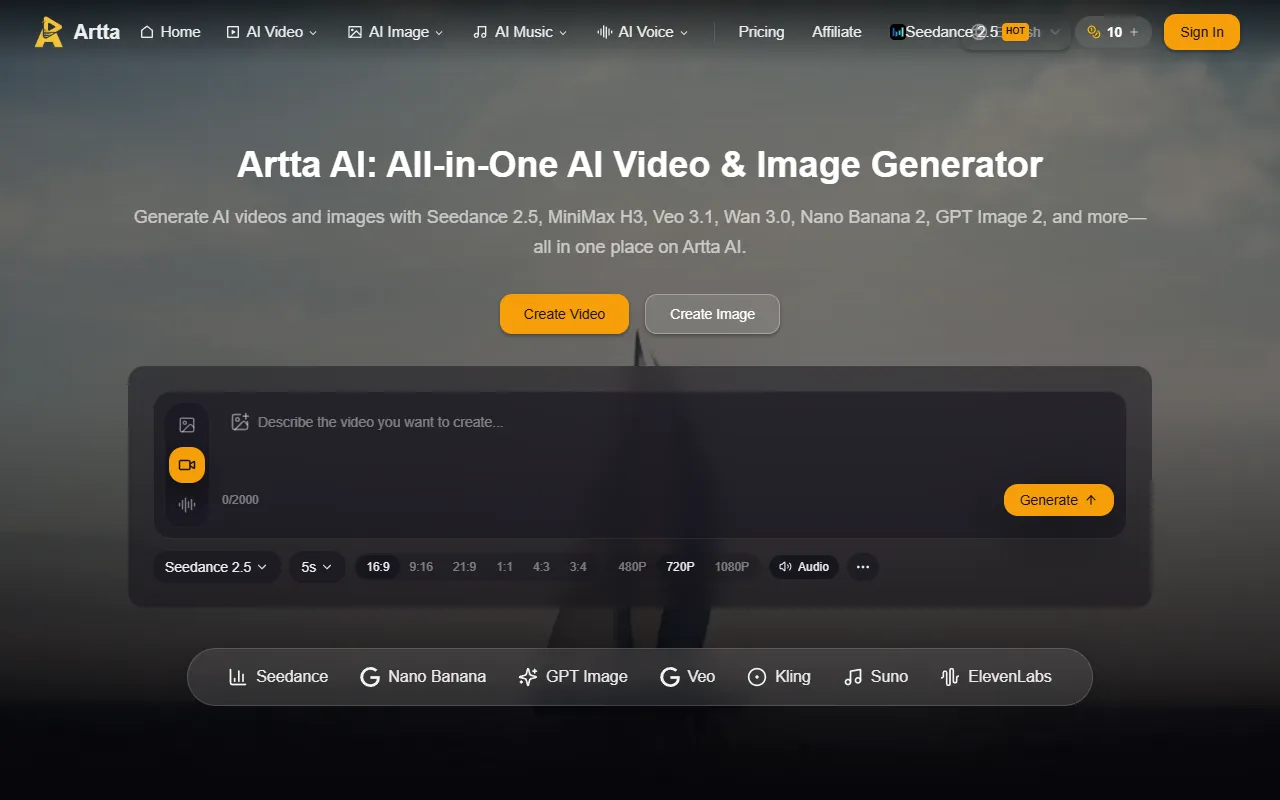
Task: Choose 480P resolution
Action: (632, 567)
